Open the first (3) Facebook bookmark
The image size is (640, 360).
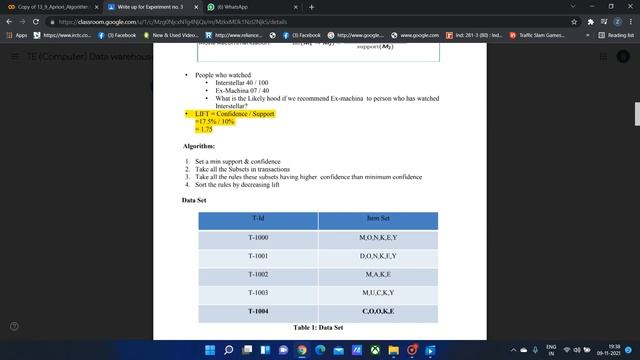click(117, 36)
